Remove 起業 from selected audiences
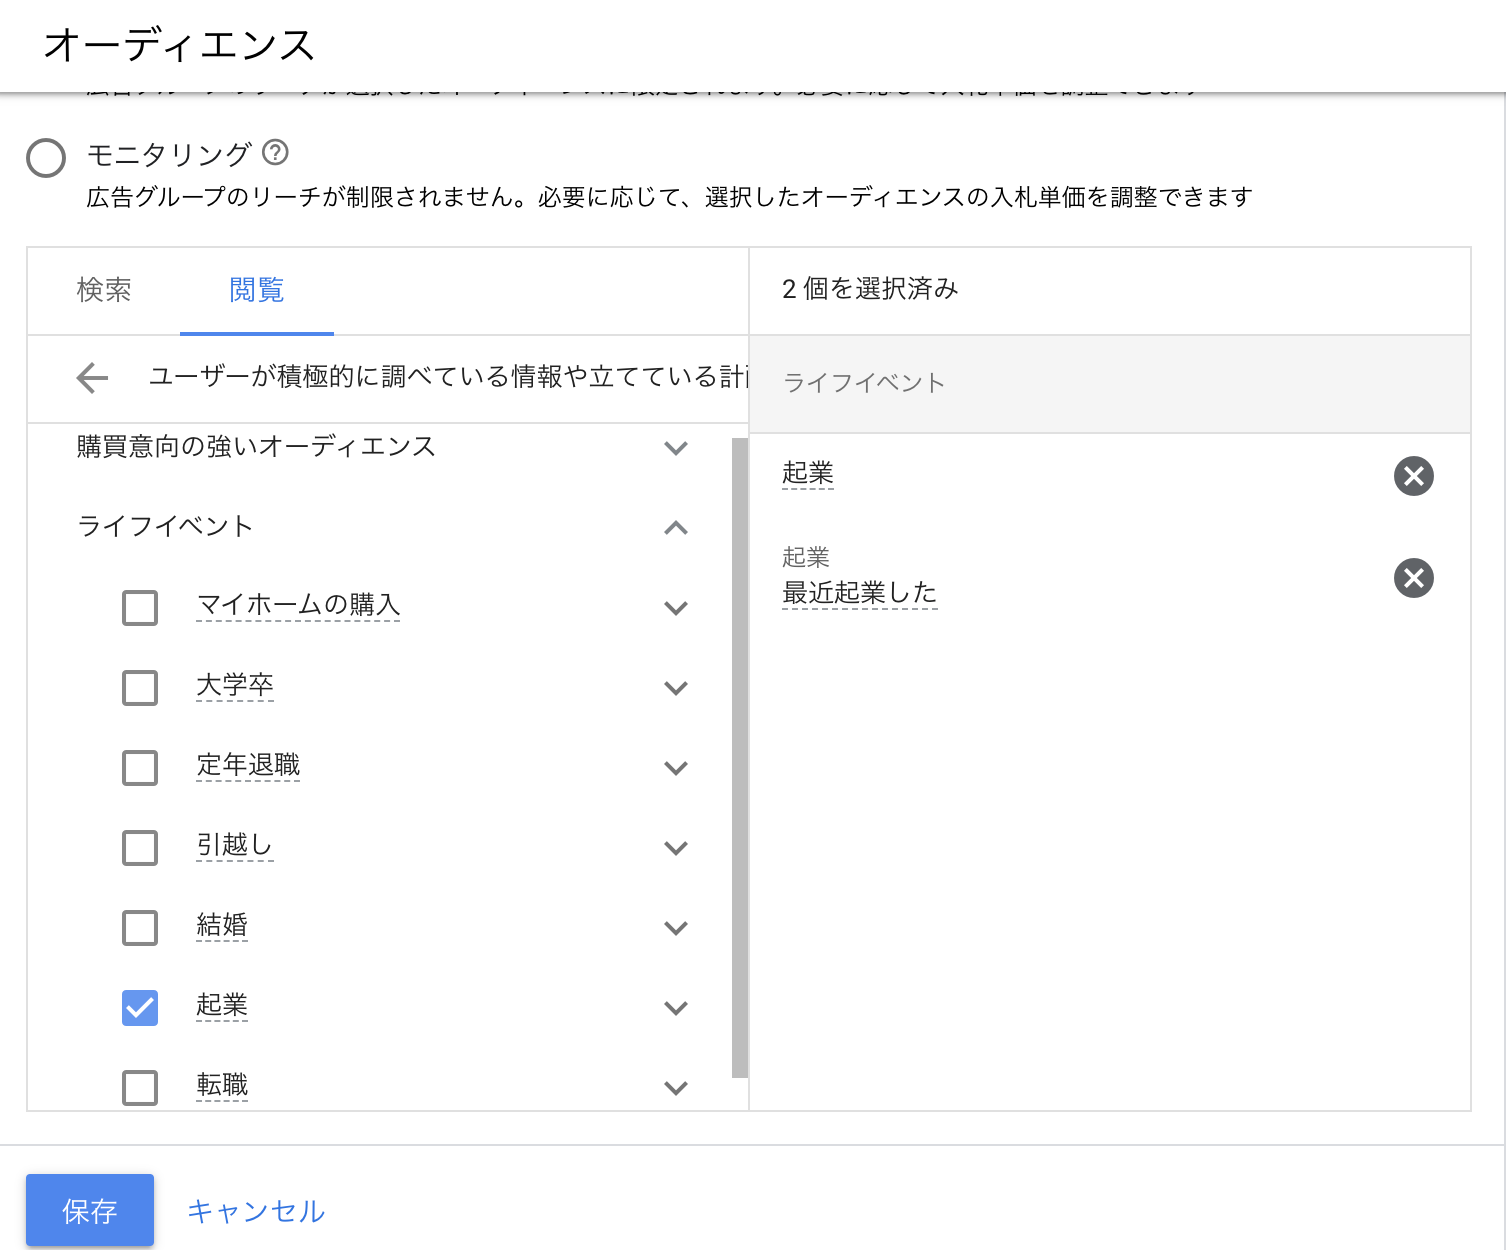 pos(1413,476)
